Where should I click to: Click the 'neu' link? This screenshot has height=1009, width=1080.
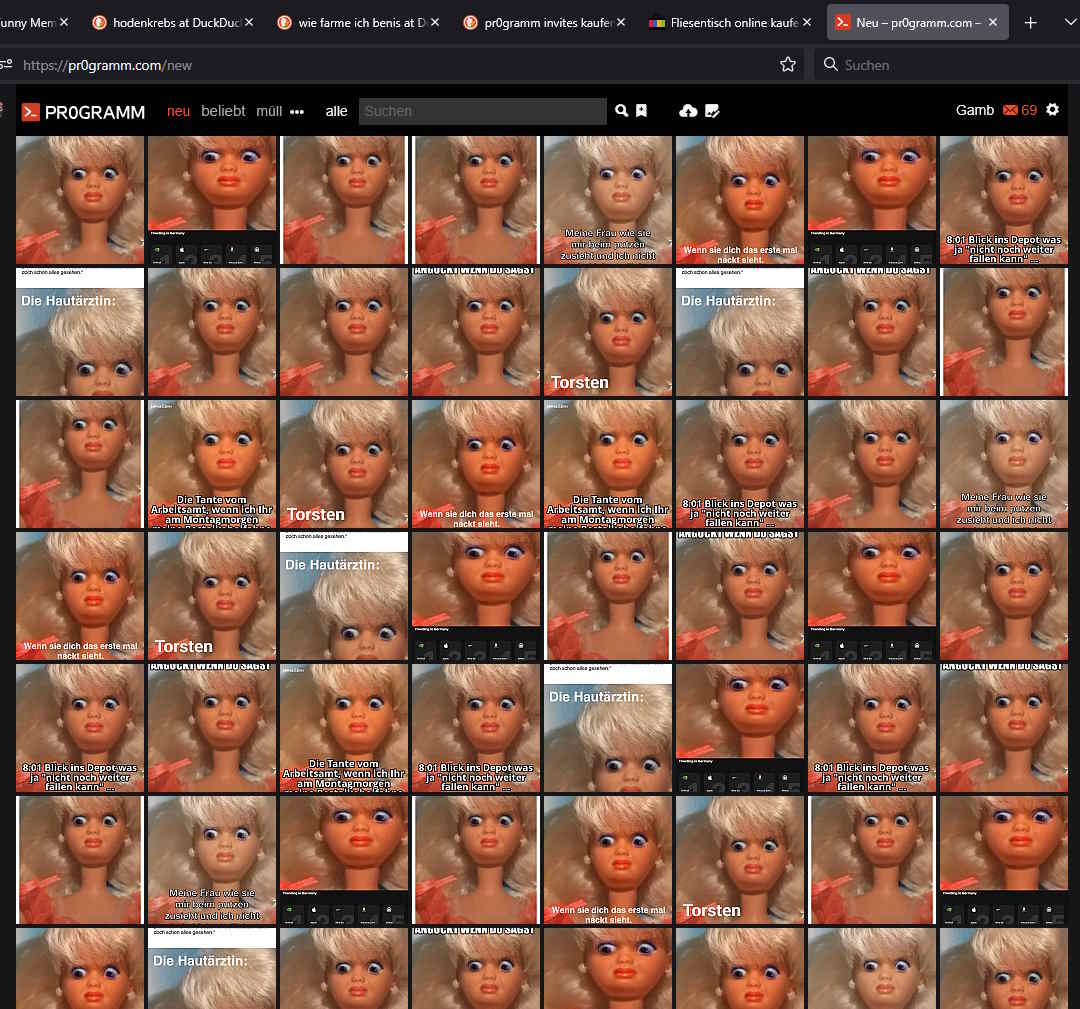tap(178, 111)
